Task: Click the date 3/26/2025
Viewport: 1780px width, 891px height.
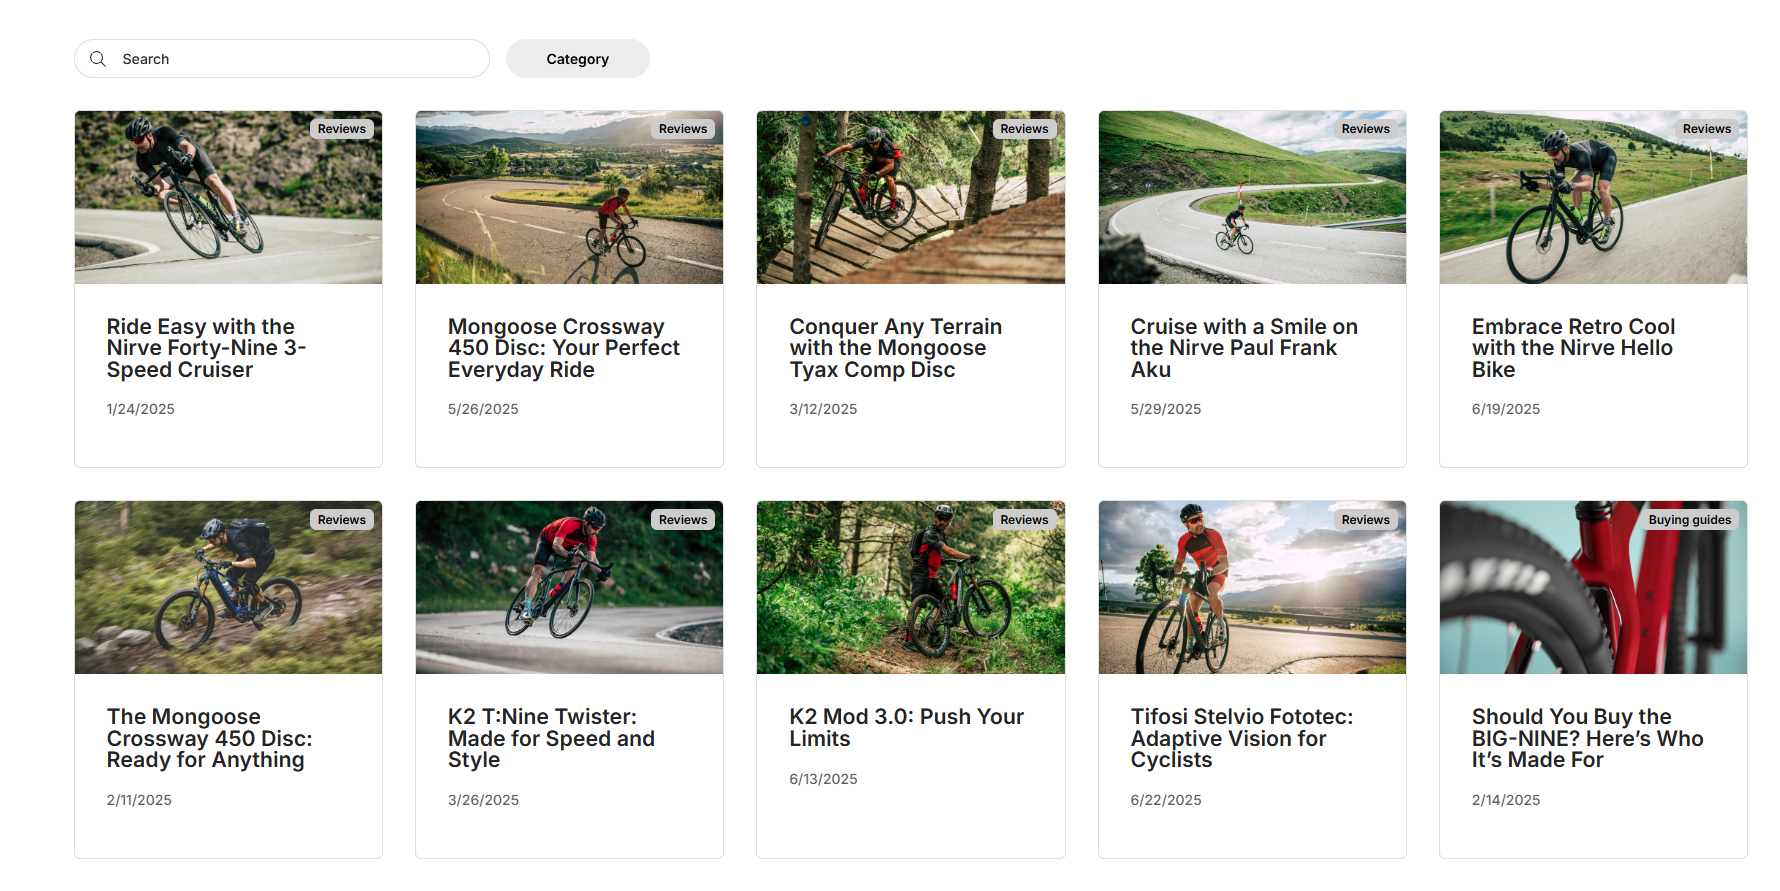Action: 484,800
